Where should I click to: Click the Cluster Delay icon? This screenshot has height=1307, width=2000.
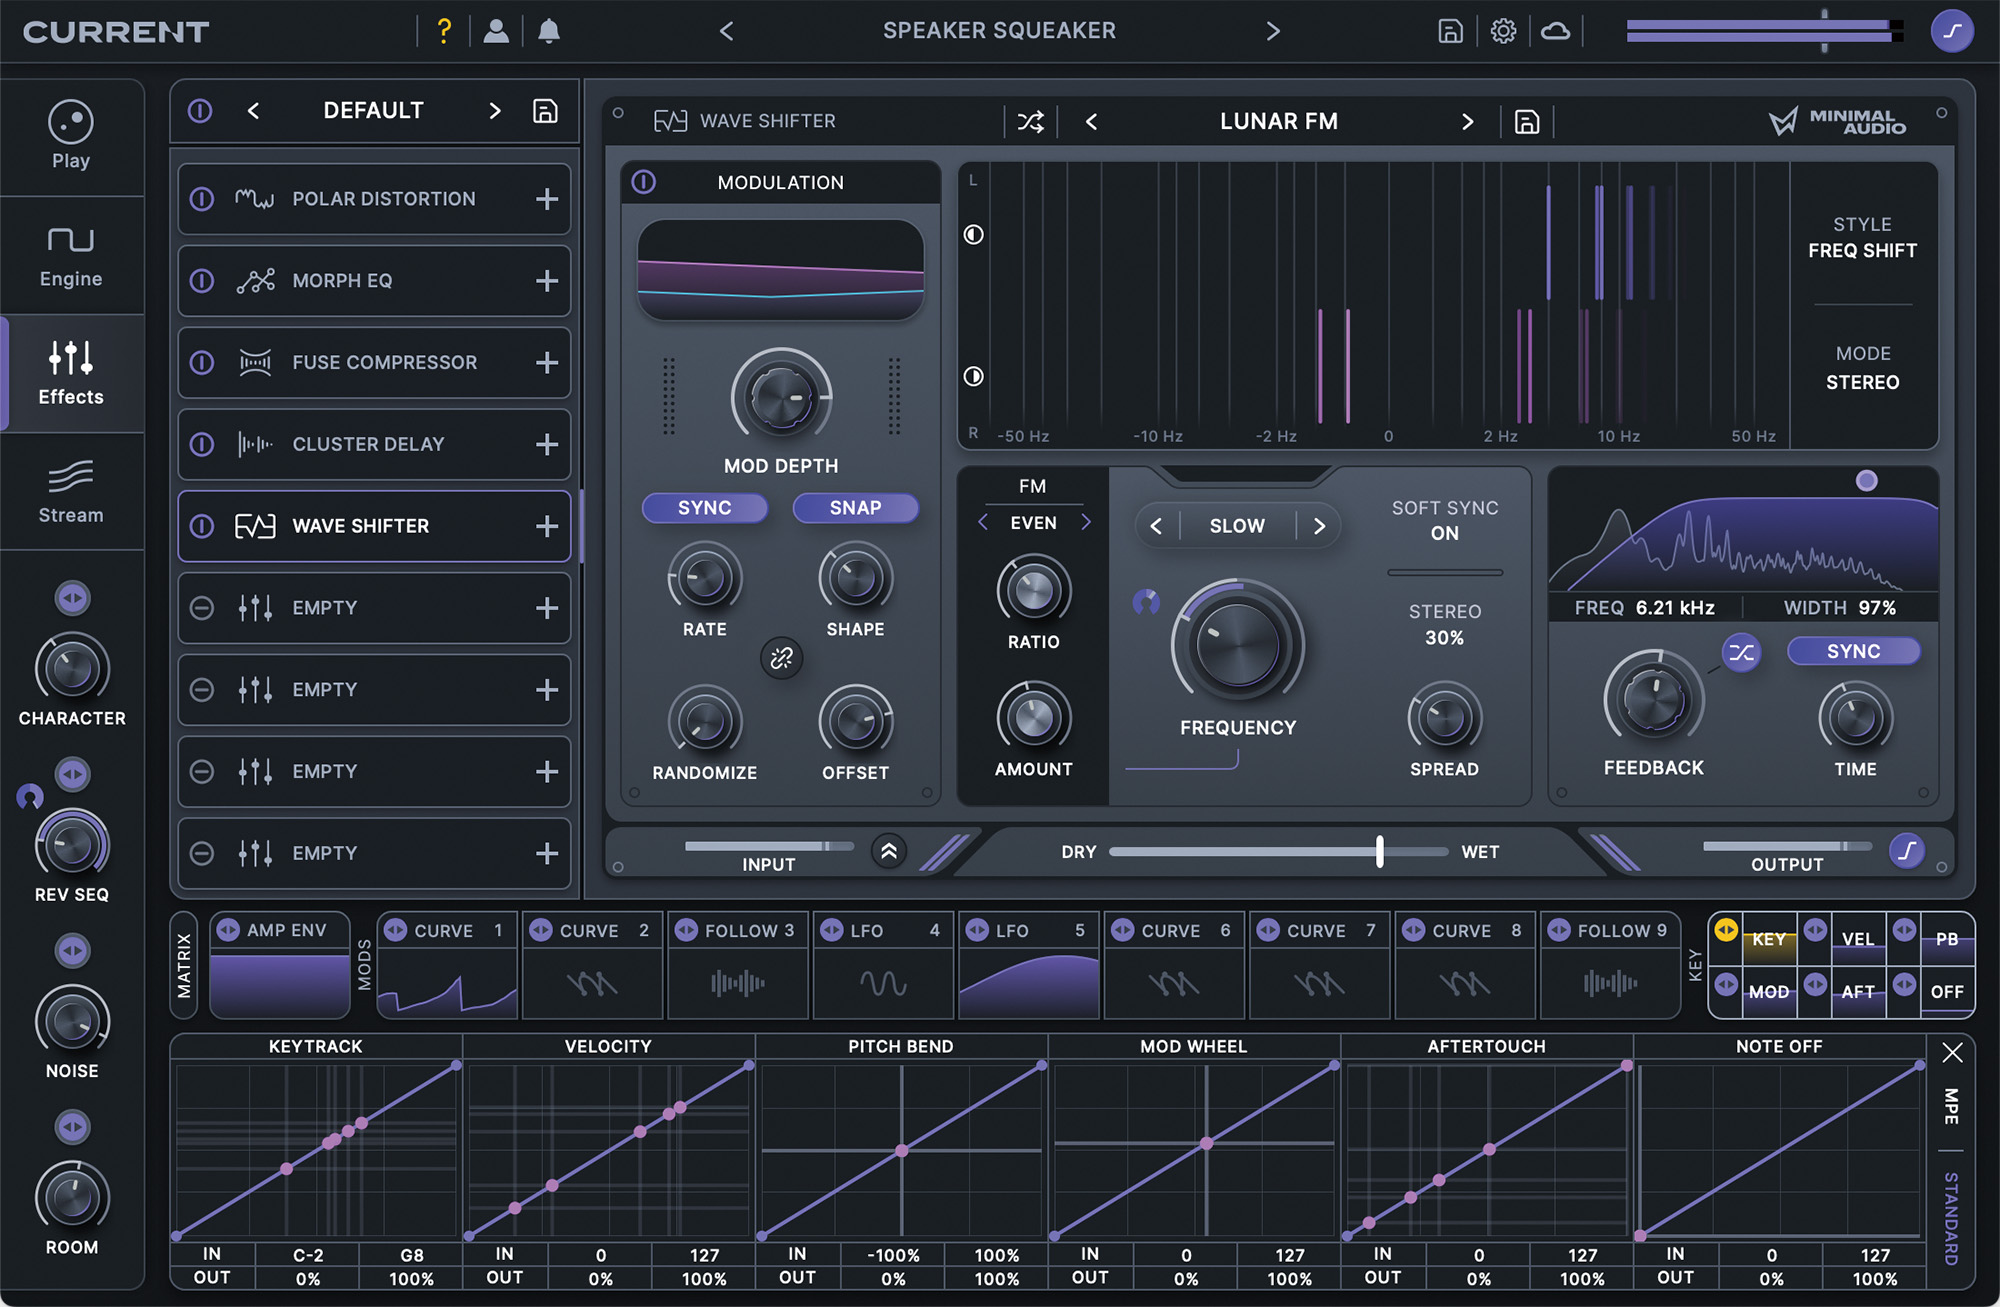pyautogui.click(x=256, y=444)
